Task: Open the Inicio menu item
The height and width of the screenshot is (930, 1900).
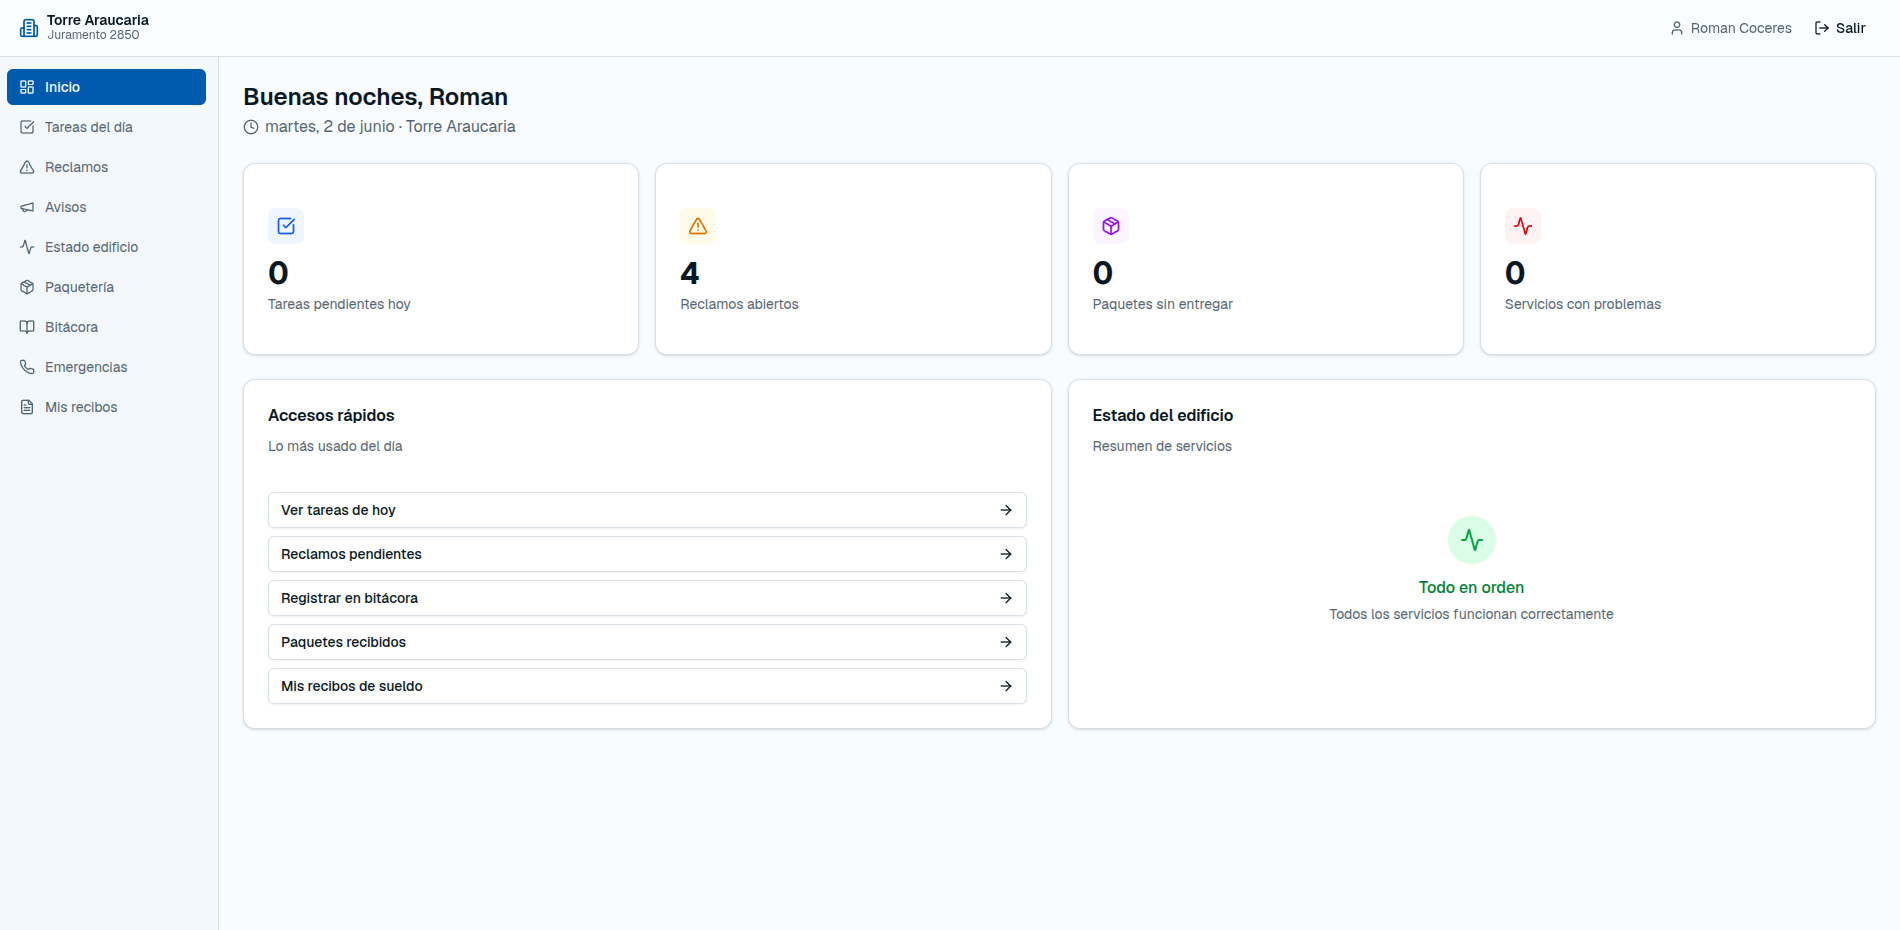Action: click(106, 87)
